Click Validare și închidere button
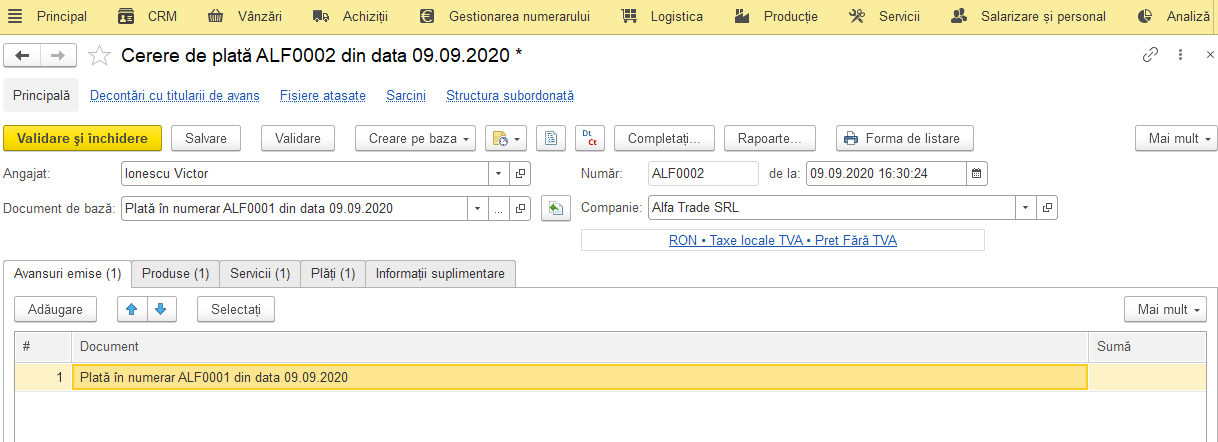Screen dimensions: 1218x442 [82, 138]
